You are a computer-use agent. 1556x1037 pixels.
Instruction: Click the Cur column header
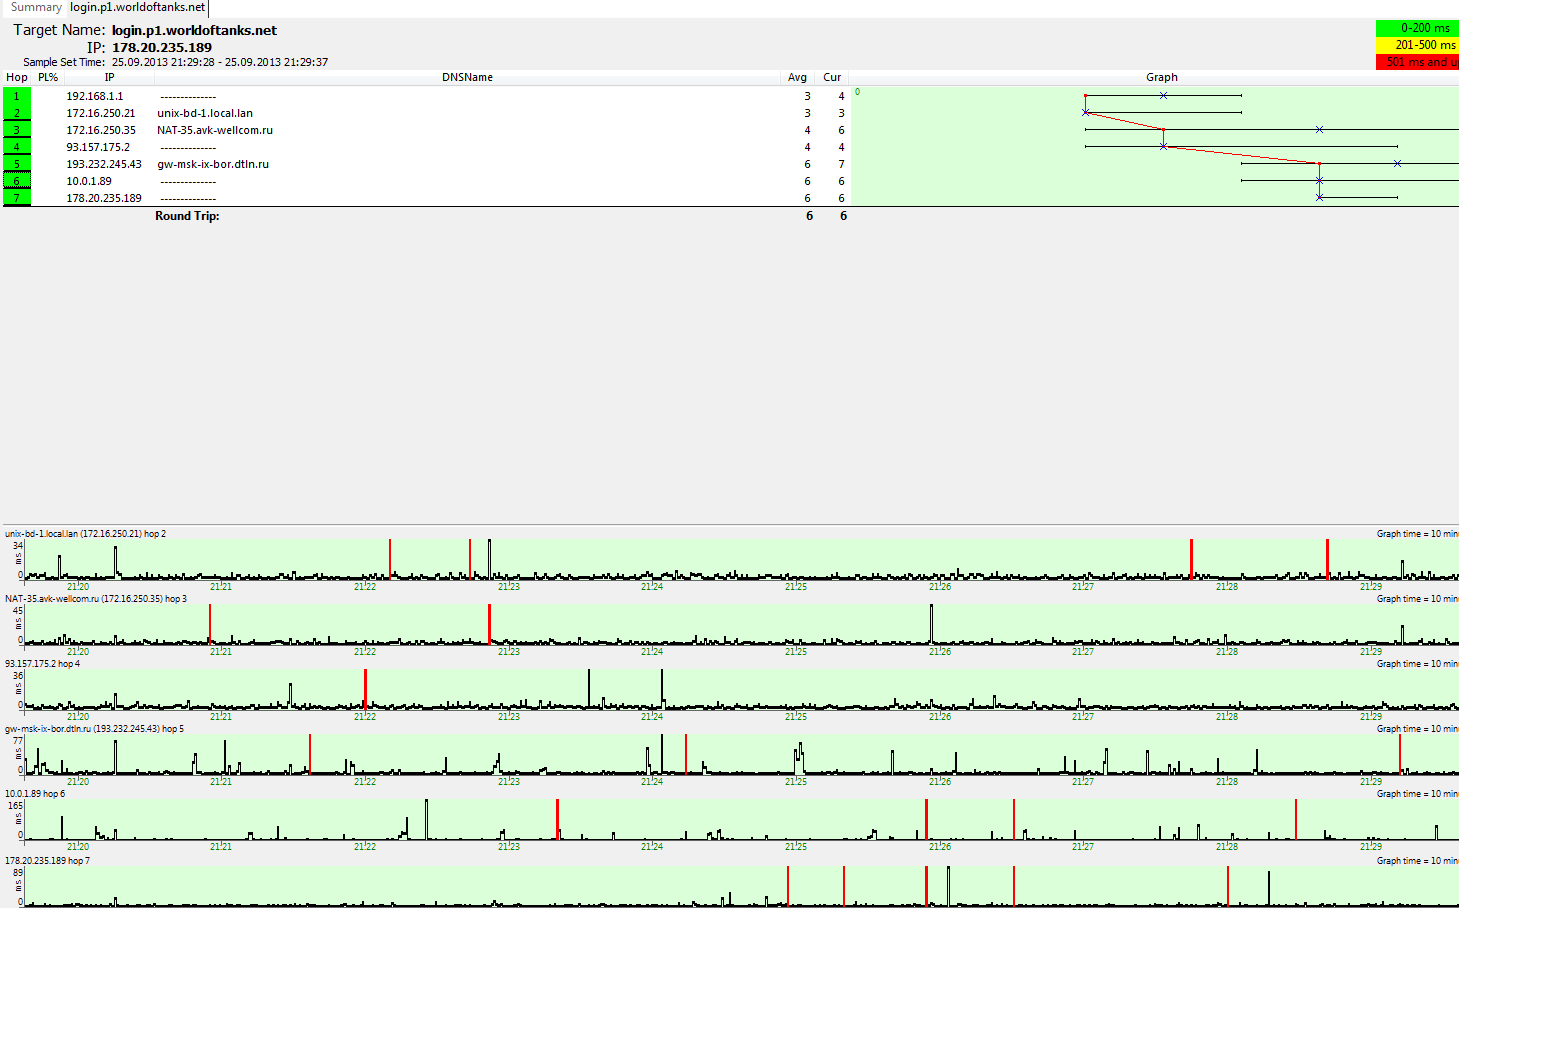point(832,77)
